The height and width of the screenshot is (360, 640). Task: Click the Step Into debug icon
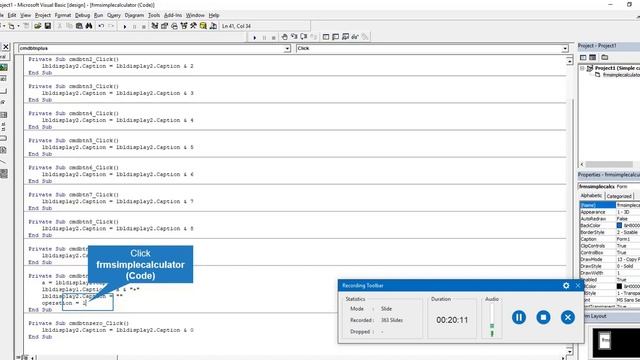[294, 37]
